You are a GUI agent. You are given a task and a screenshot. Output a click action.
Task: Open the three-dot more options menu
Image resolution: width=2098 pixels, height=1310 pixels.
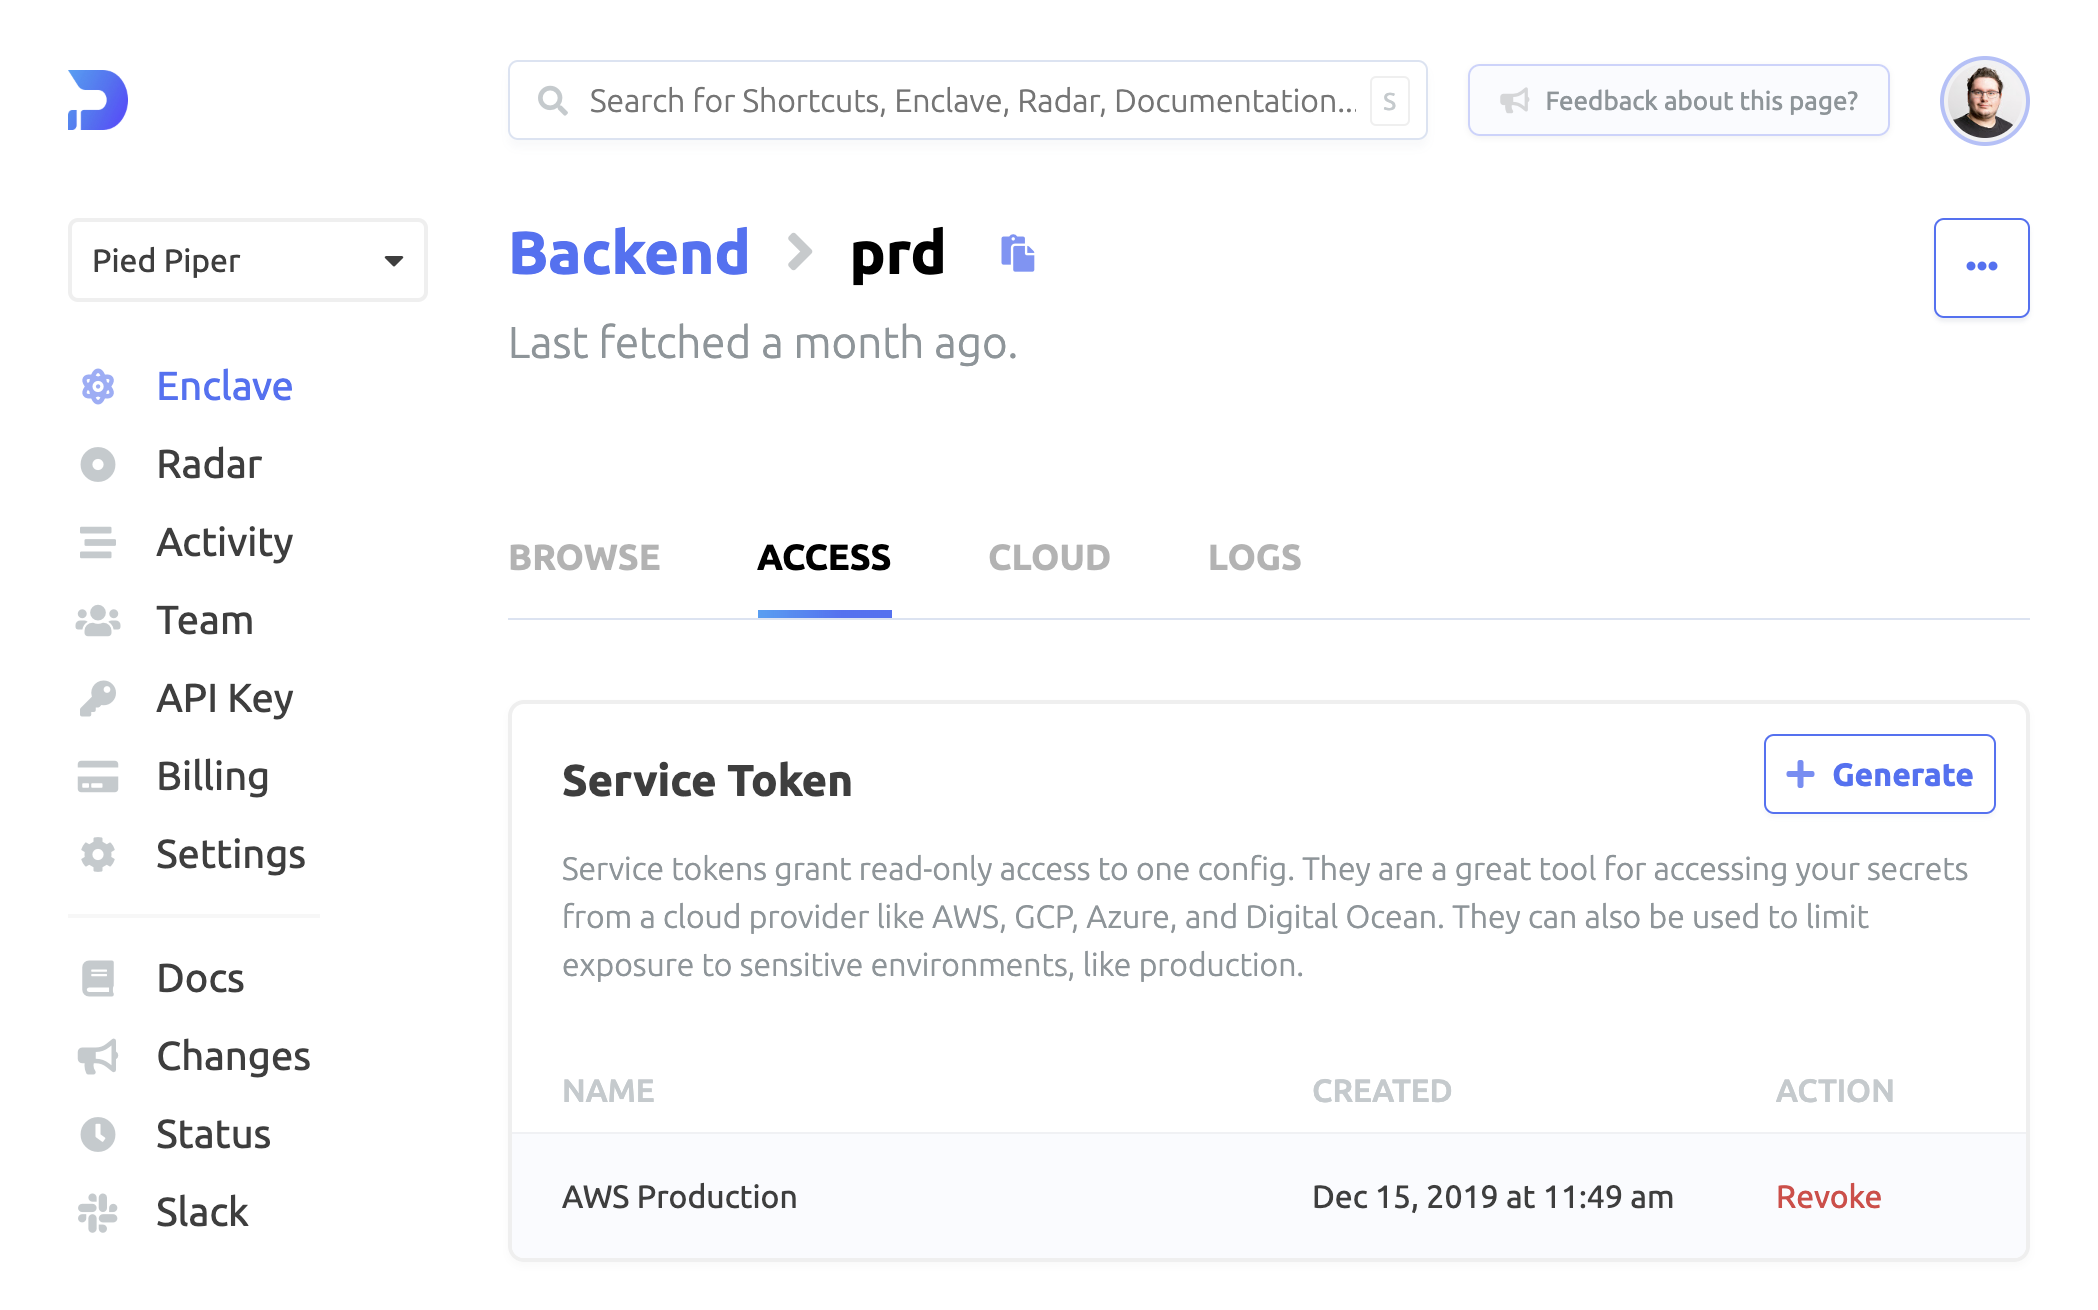1980,267
